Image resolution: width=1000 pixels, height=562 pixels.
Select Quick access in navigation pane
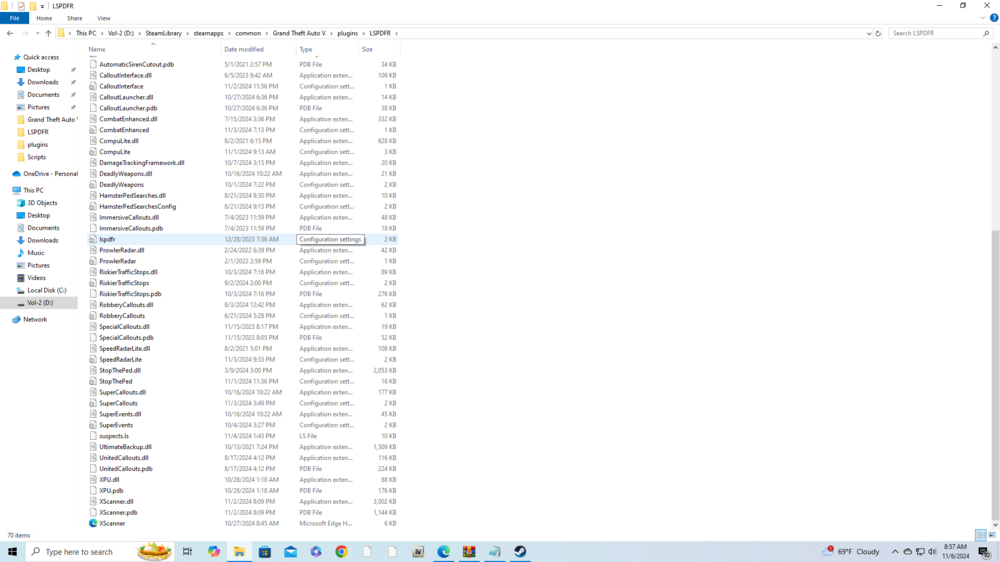click(x=41, y=57)
